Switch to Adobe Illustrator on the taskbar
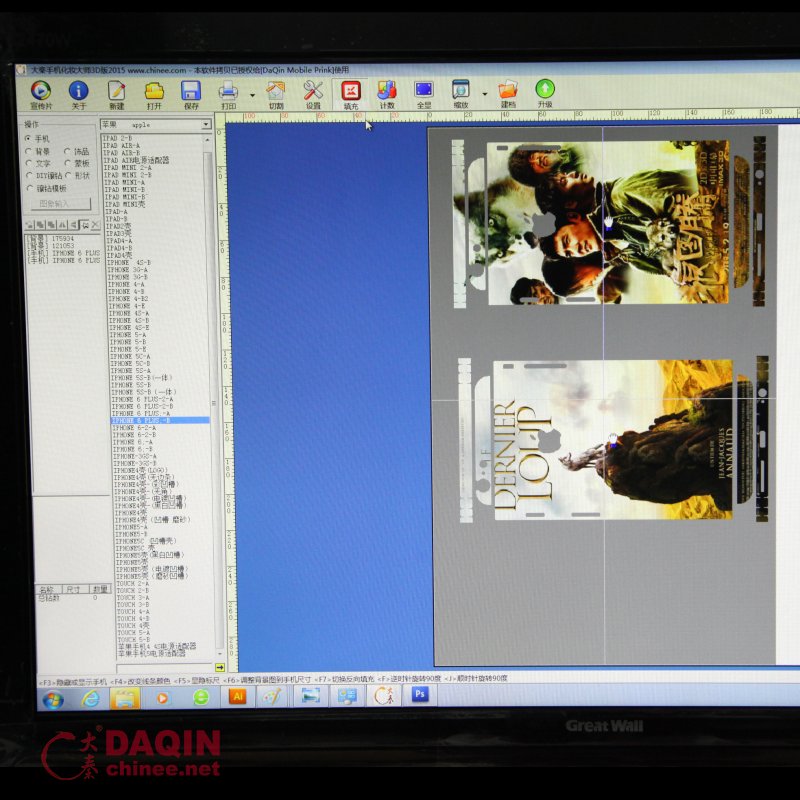 click(x=237, y=696)
